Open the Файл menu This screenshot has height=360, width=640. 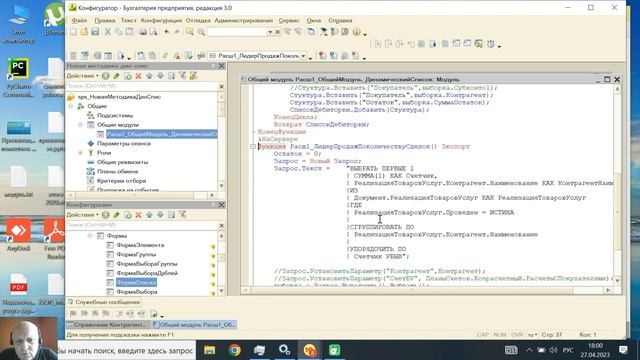(x=79, y=20)
